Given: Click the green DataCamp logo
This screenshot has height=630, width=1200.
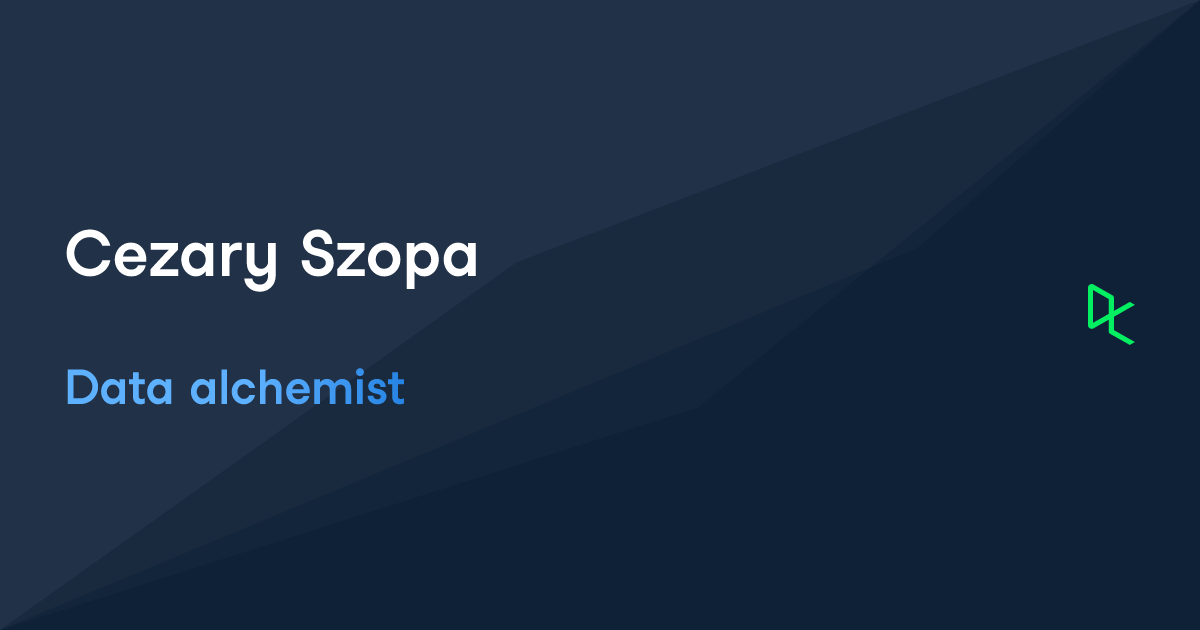Looking at the screenshot, I should [1110, 314].
